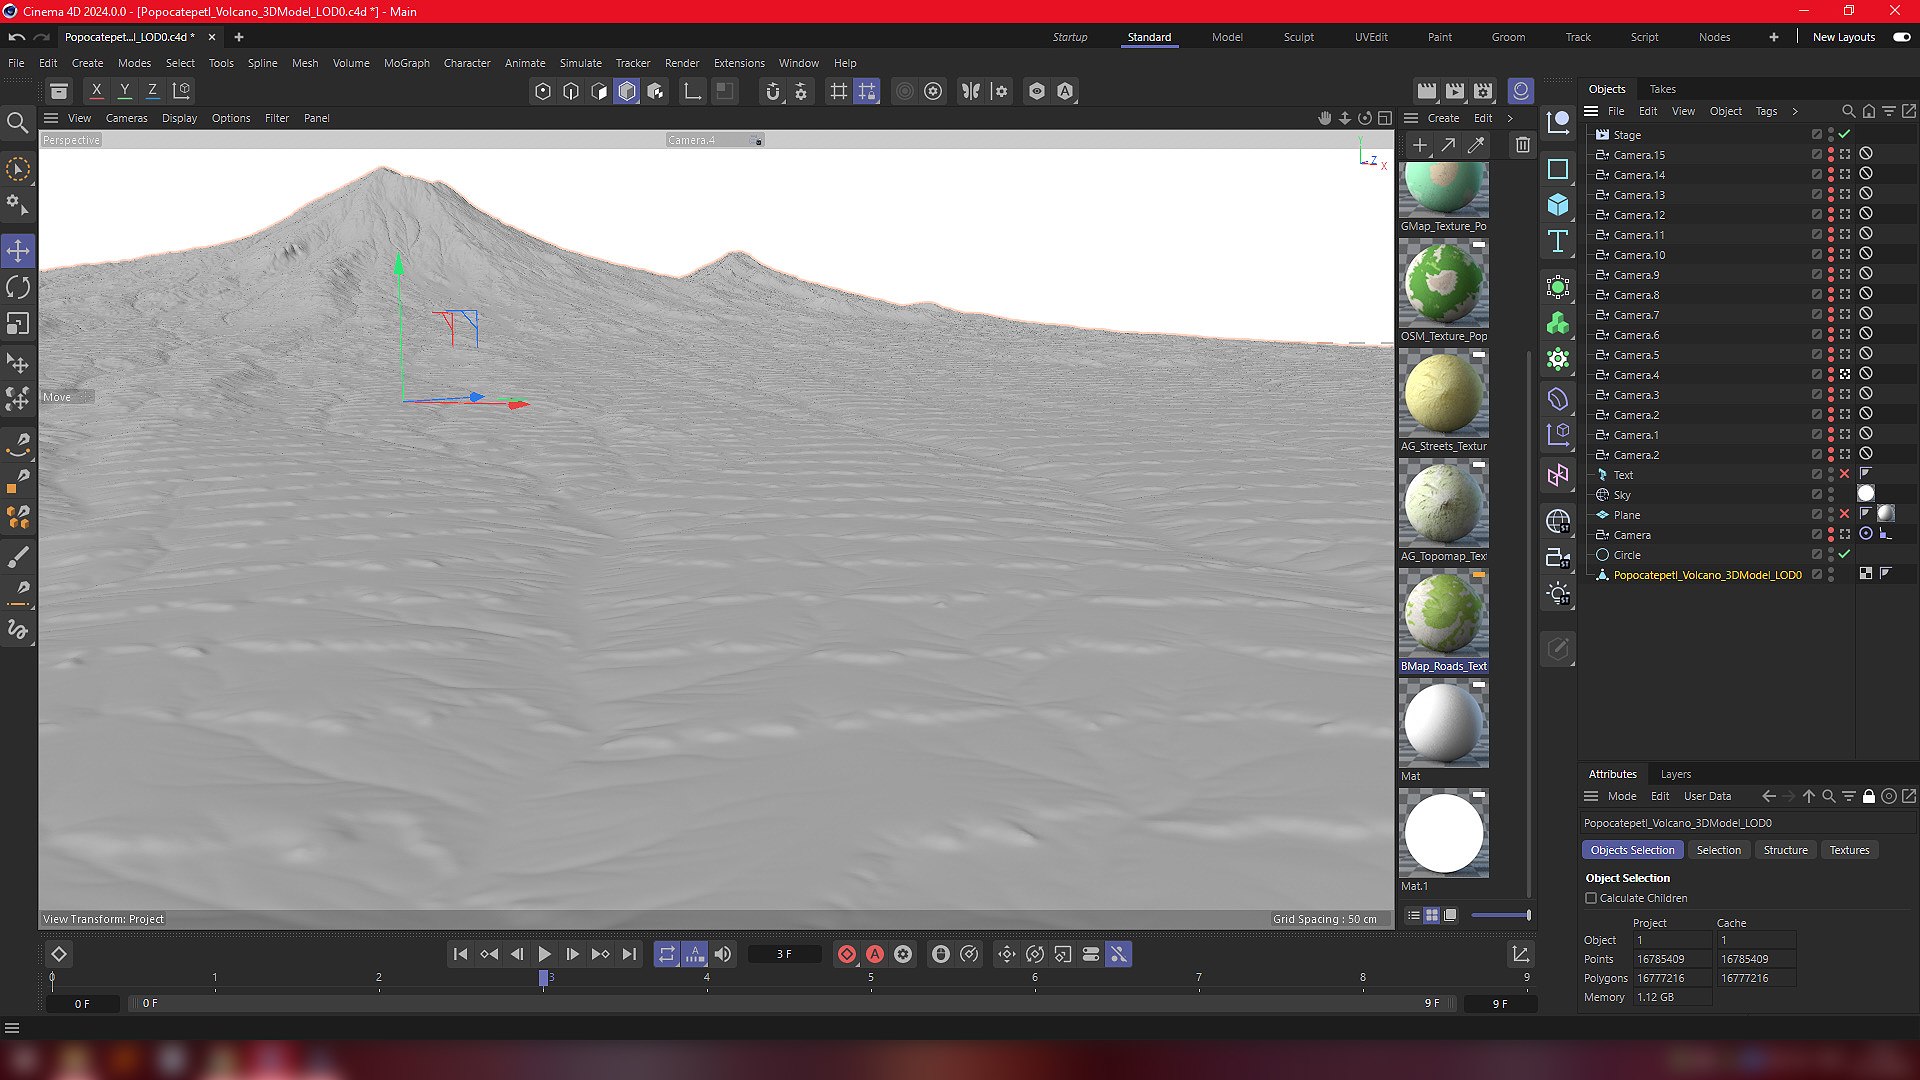Add a light object
The height and width of the screenshot is (1080, 1920).
(x=1558, y=594)
